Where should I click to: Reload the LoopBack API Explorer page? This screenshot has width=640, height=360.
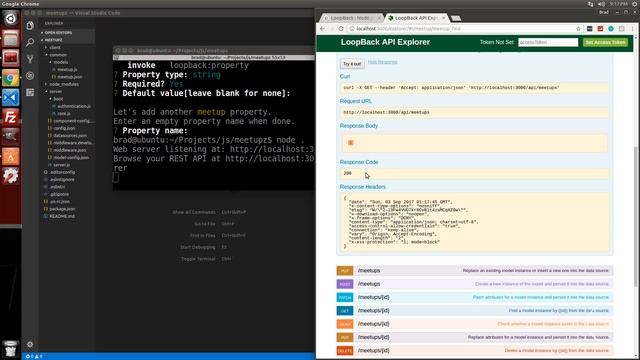[x=341, y=29]
